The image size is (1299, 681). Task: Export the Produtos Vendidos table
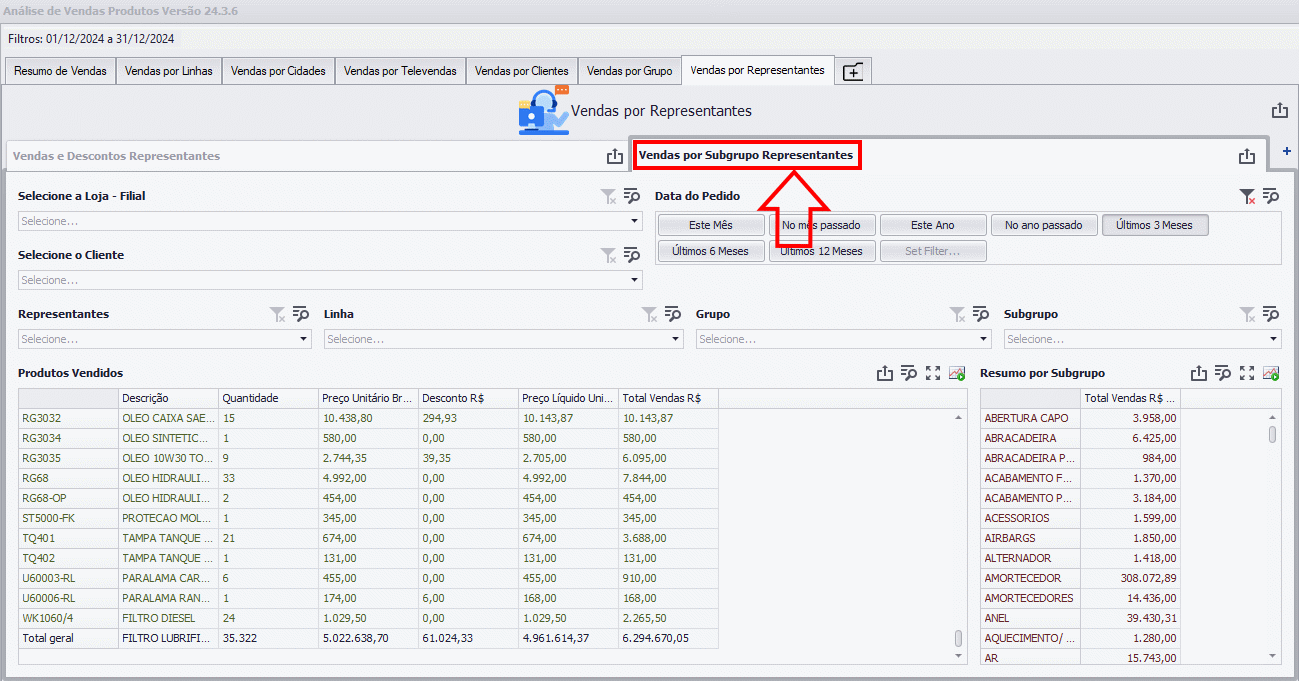(x=884, y=373)
